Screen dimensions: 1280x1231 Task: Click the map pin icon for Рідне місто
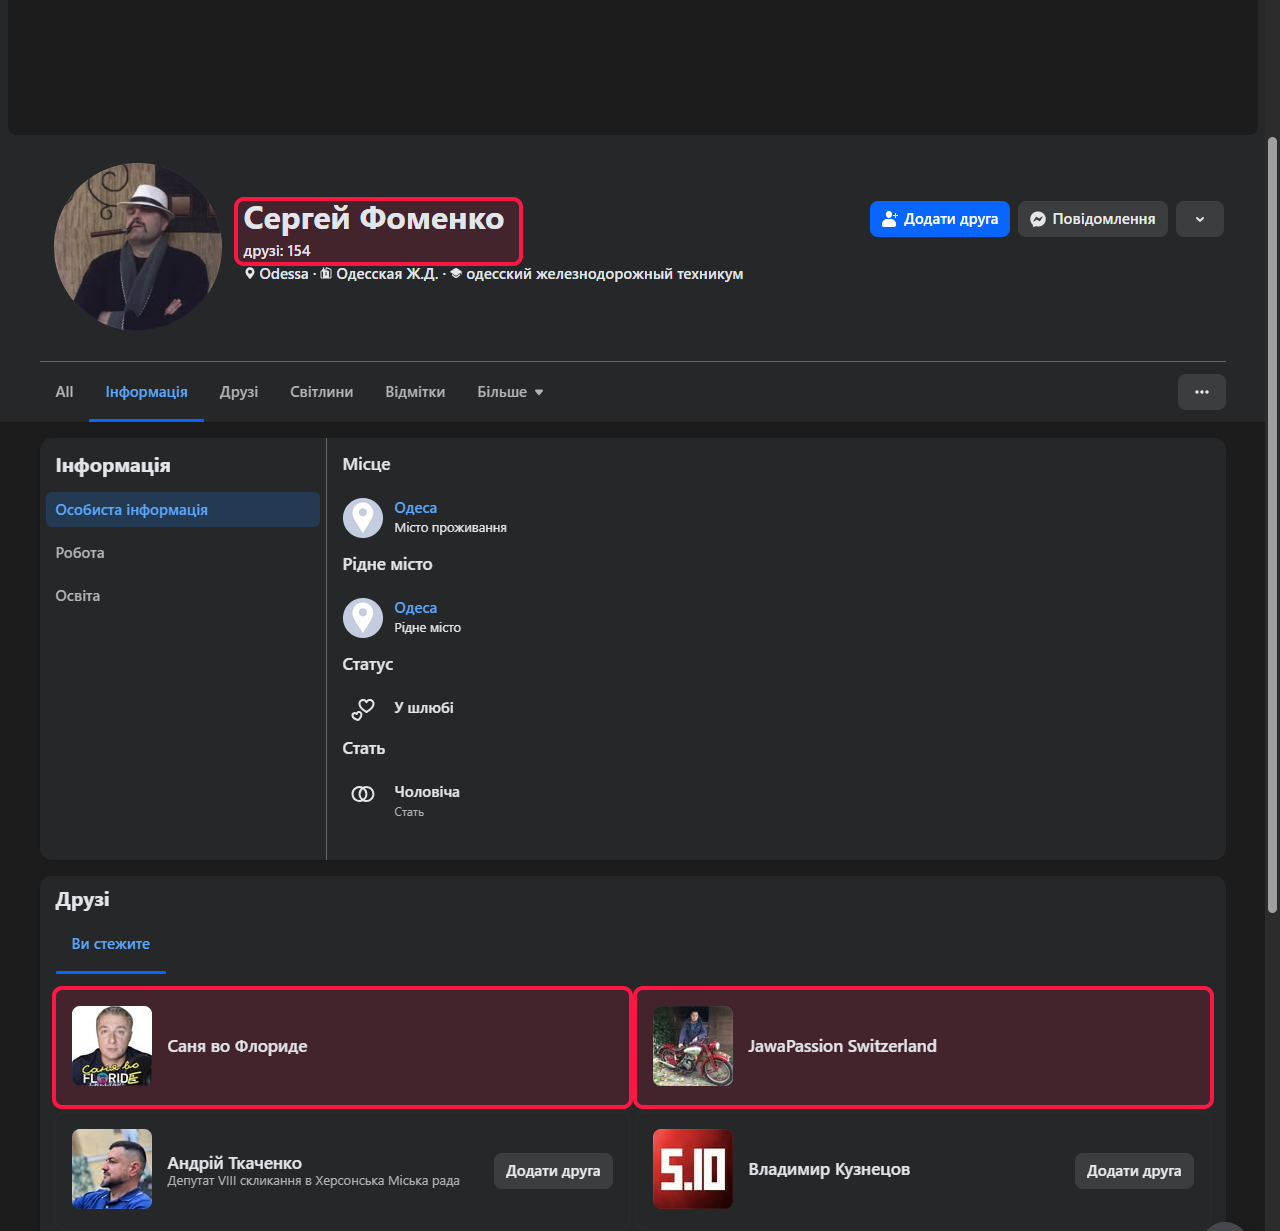click(363, 618)
